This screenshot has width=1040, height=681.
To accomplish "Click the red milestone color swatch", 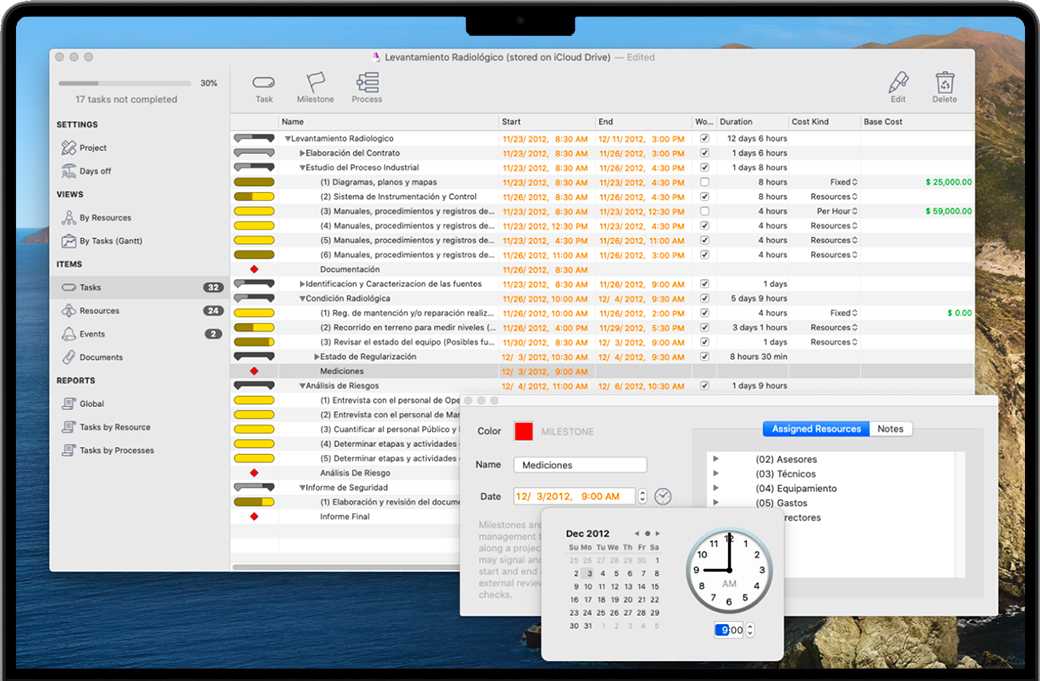I will tap(523, 431).
